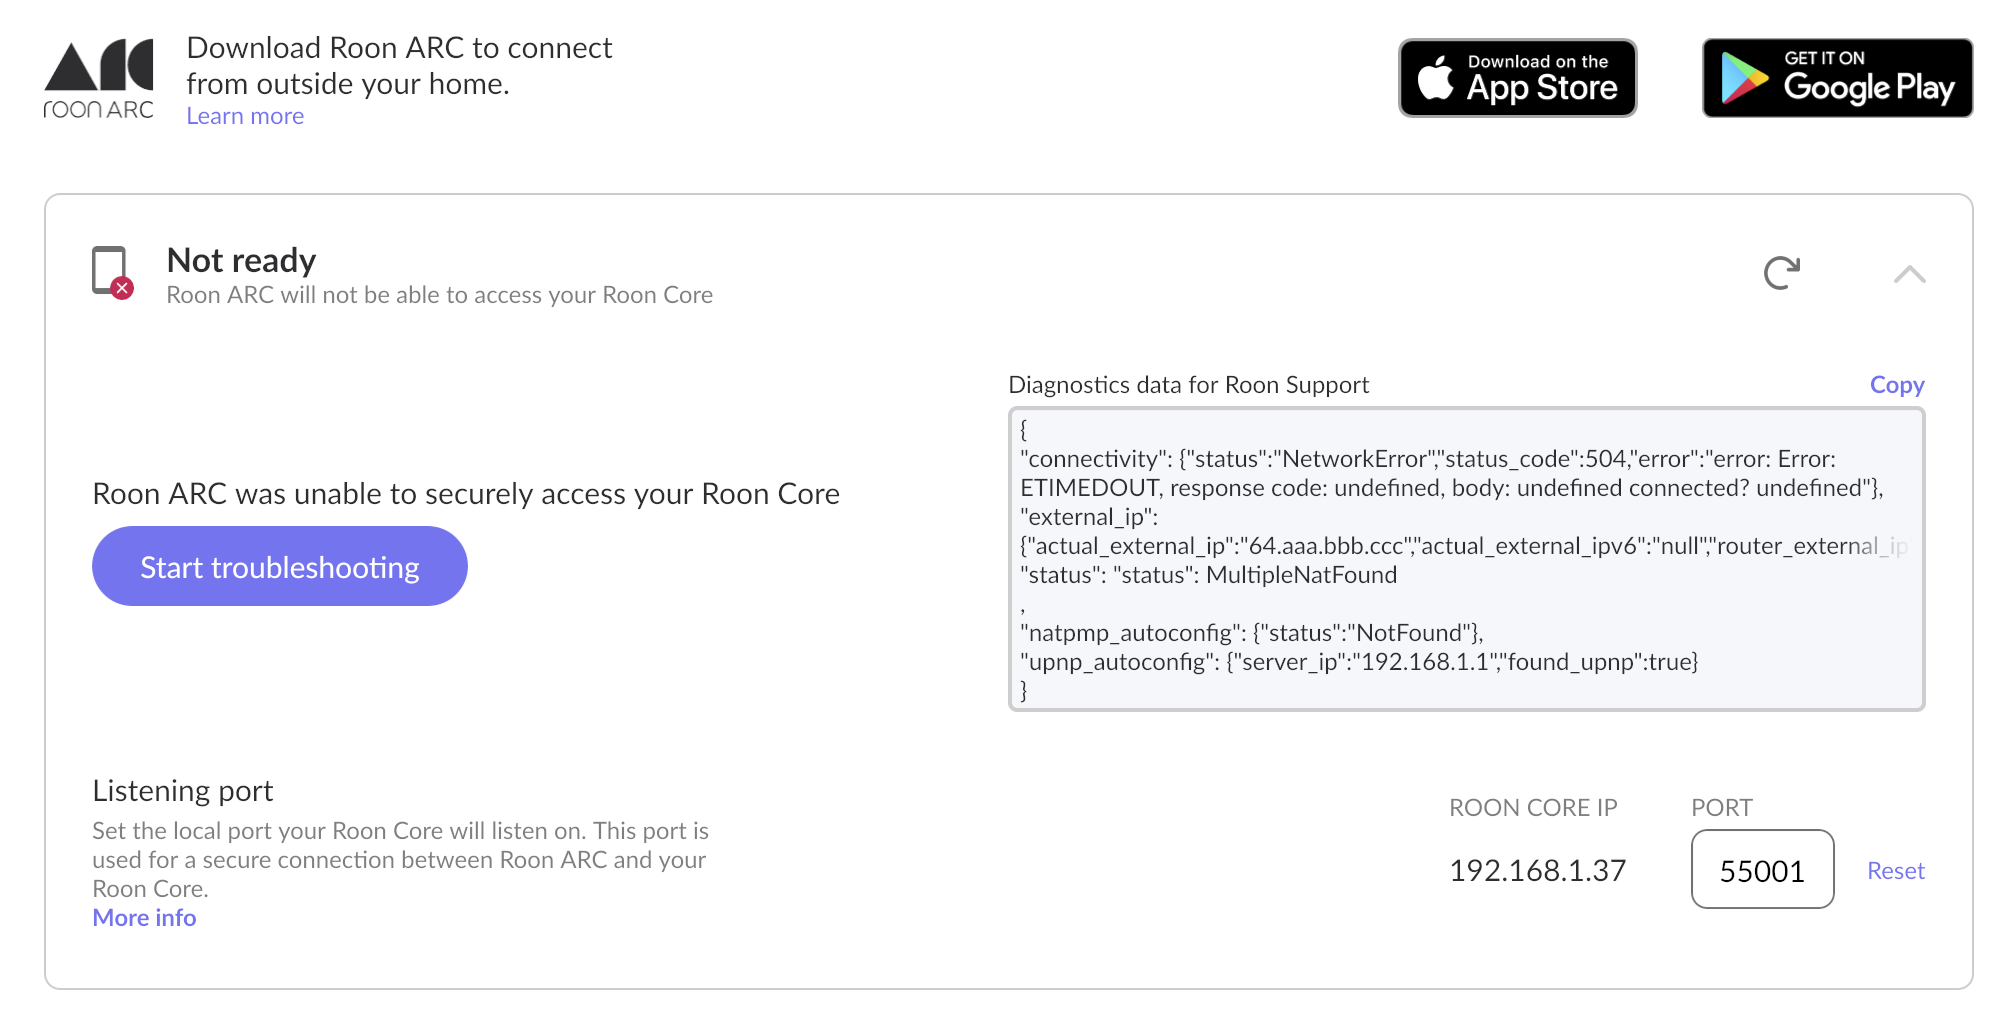Click the Roon ARC logo
The image size is (2002, 1024).
99,80
